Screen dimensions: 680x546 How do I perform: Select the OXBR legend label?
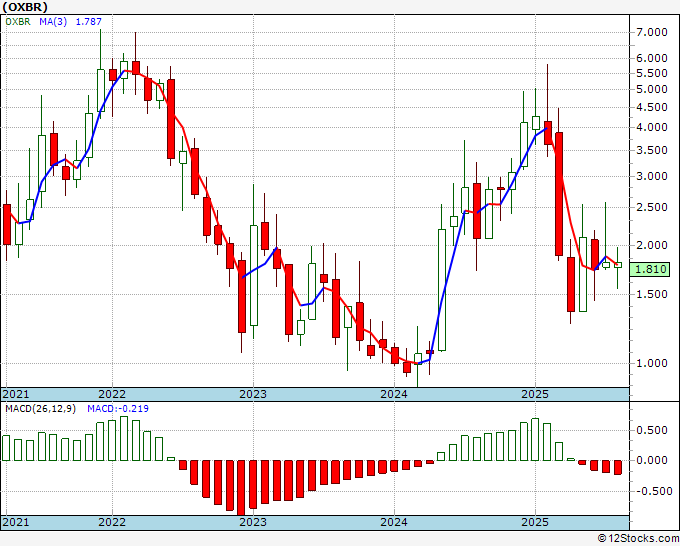click(x=18, y=21)
